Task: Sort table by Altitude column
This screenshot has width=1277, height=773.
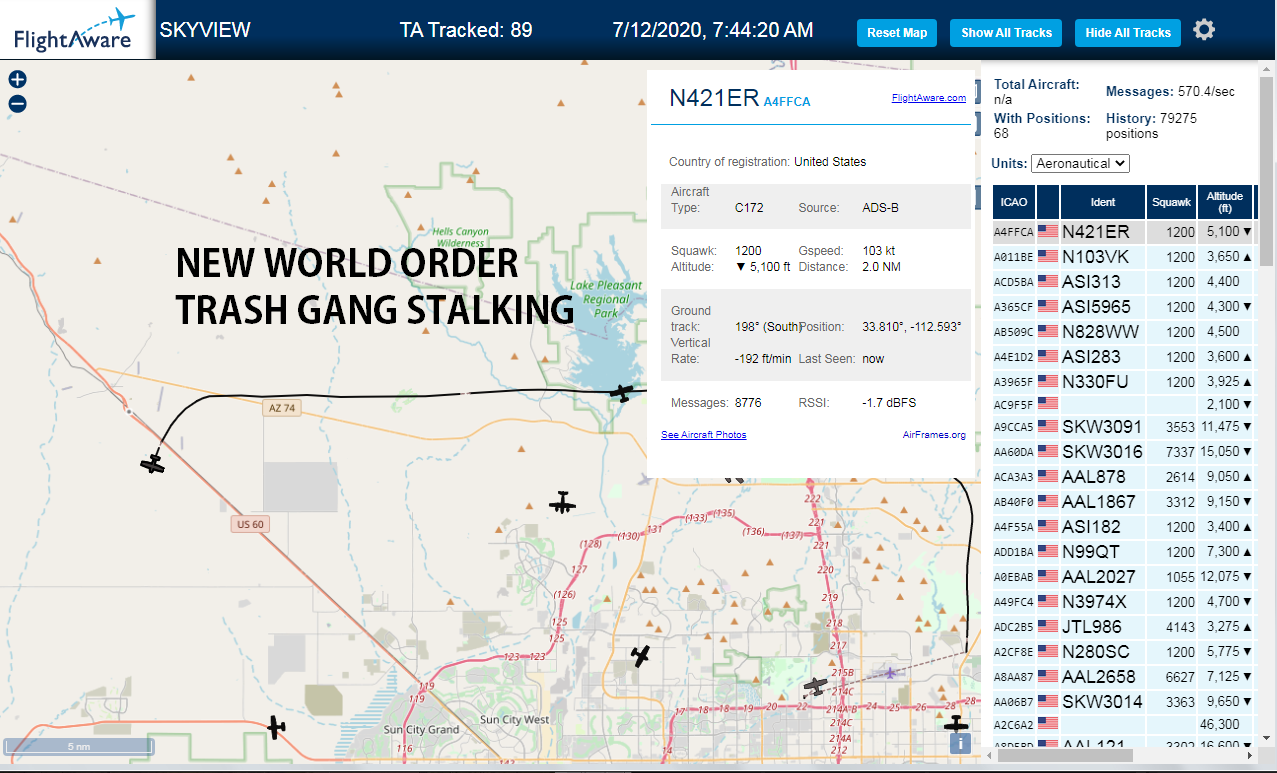Action: (x=1224, y=202)
